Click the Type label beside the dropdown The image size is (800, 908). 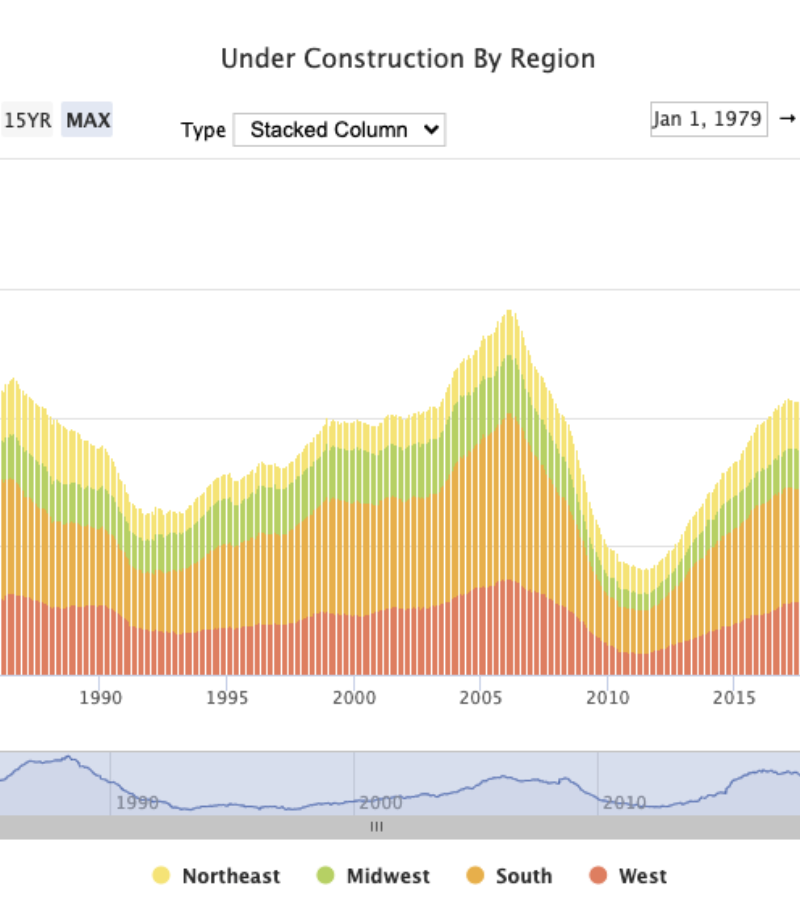[203, 131]
